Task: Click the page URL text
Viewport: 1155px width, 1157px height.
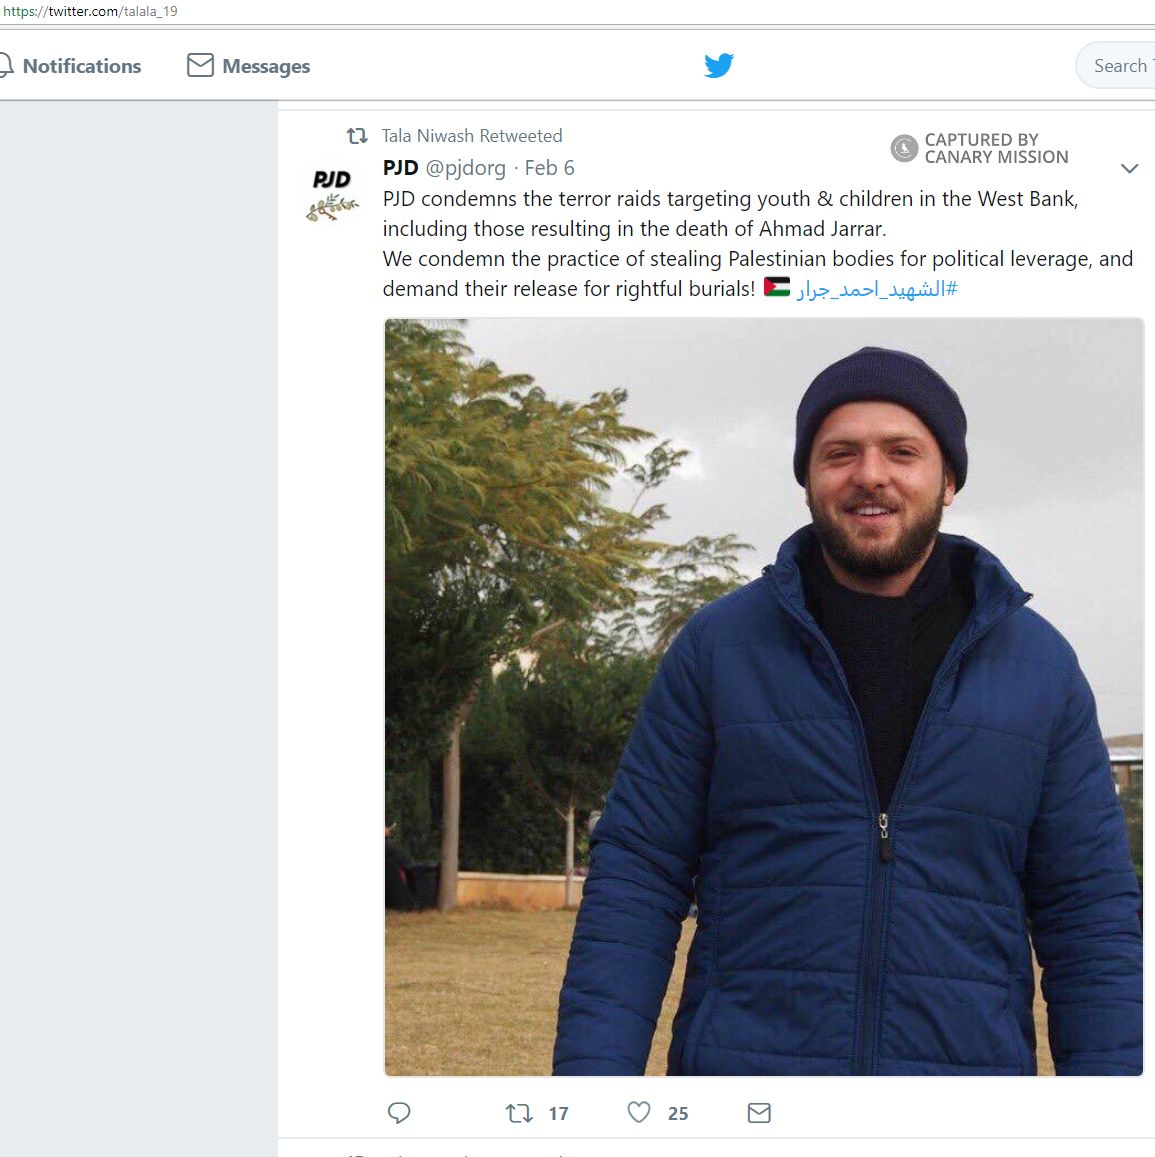Action: coord(90,11)
